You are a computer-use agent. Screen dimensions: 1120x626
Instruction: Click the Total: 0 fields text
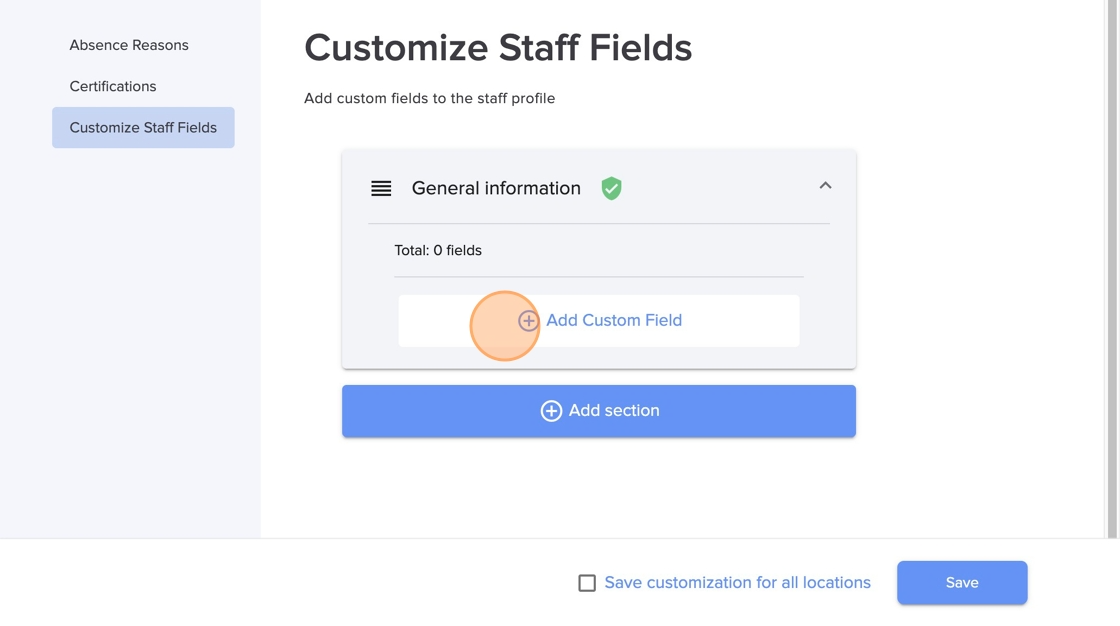[438, 251]
